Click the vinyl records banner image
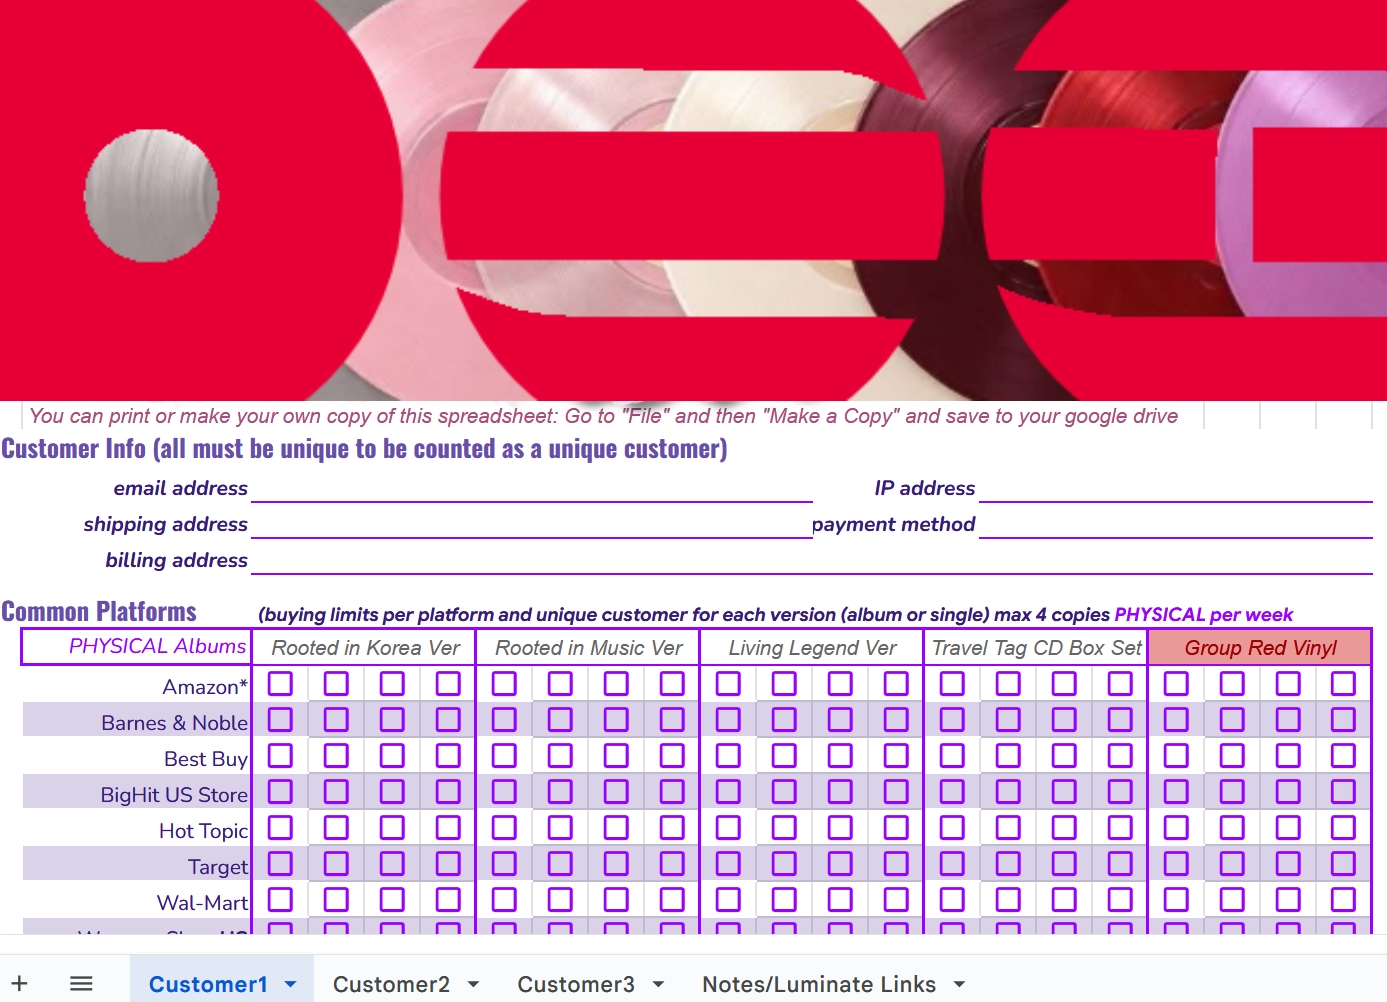 coord(693,200)
